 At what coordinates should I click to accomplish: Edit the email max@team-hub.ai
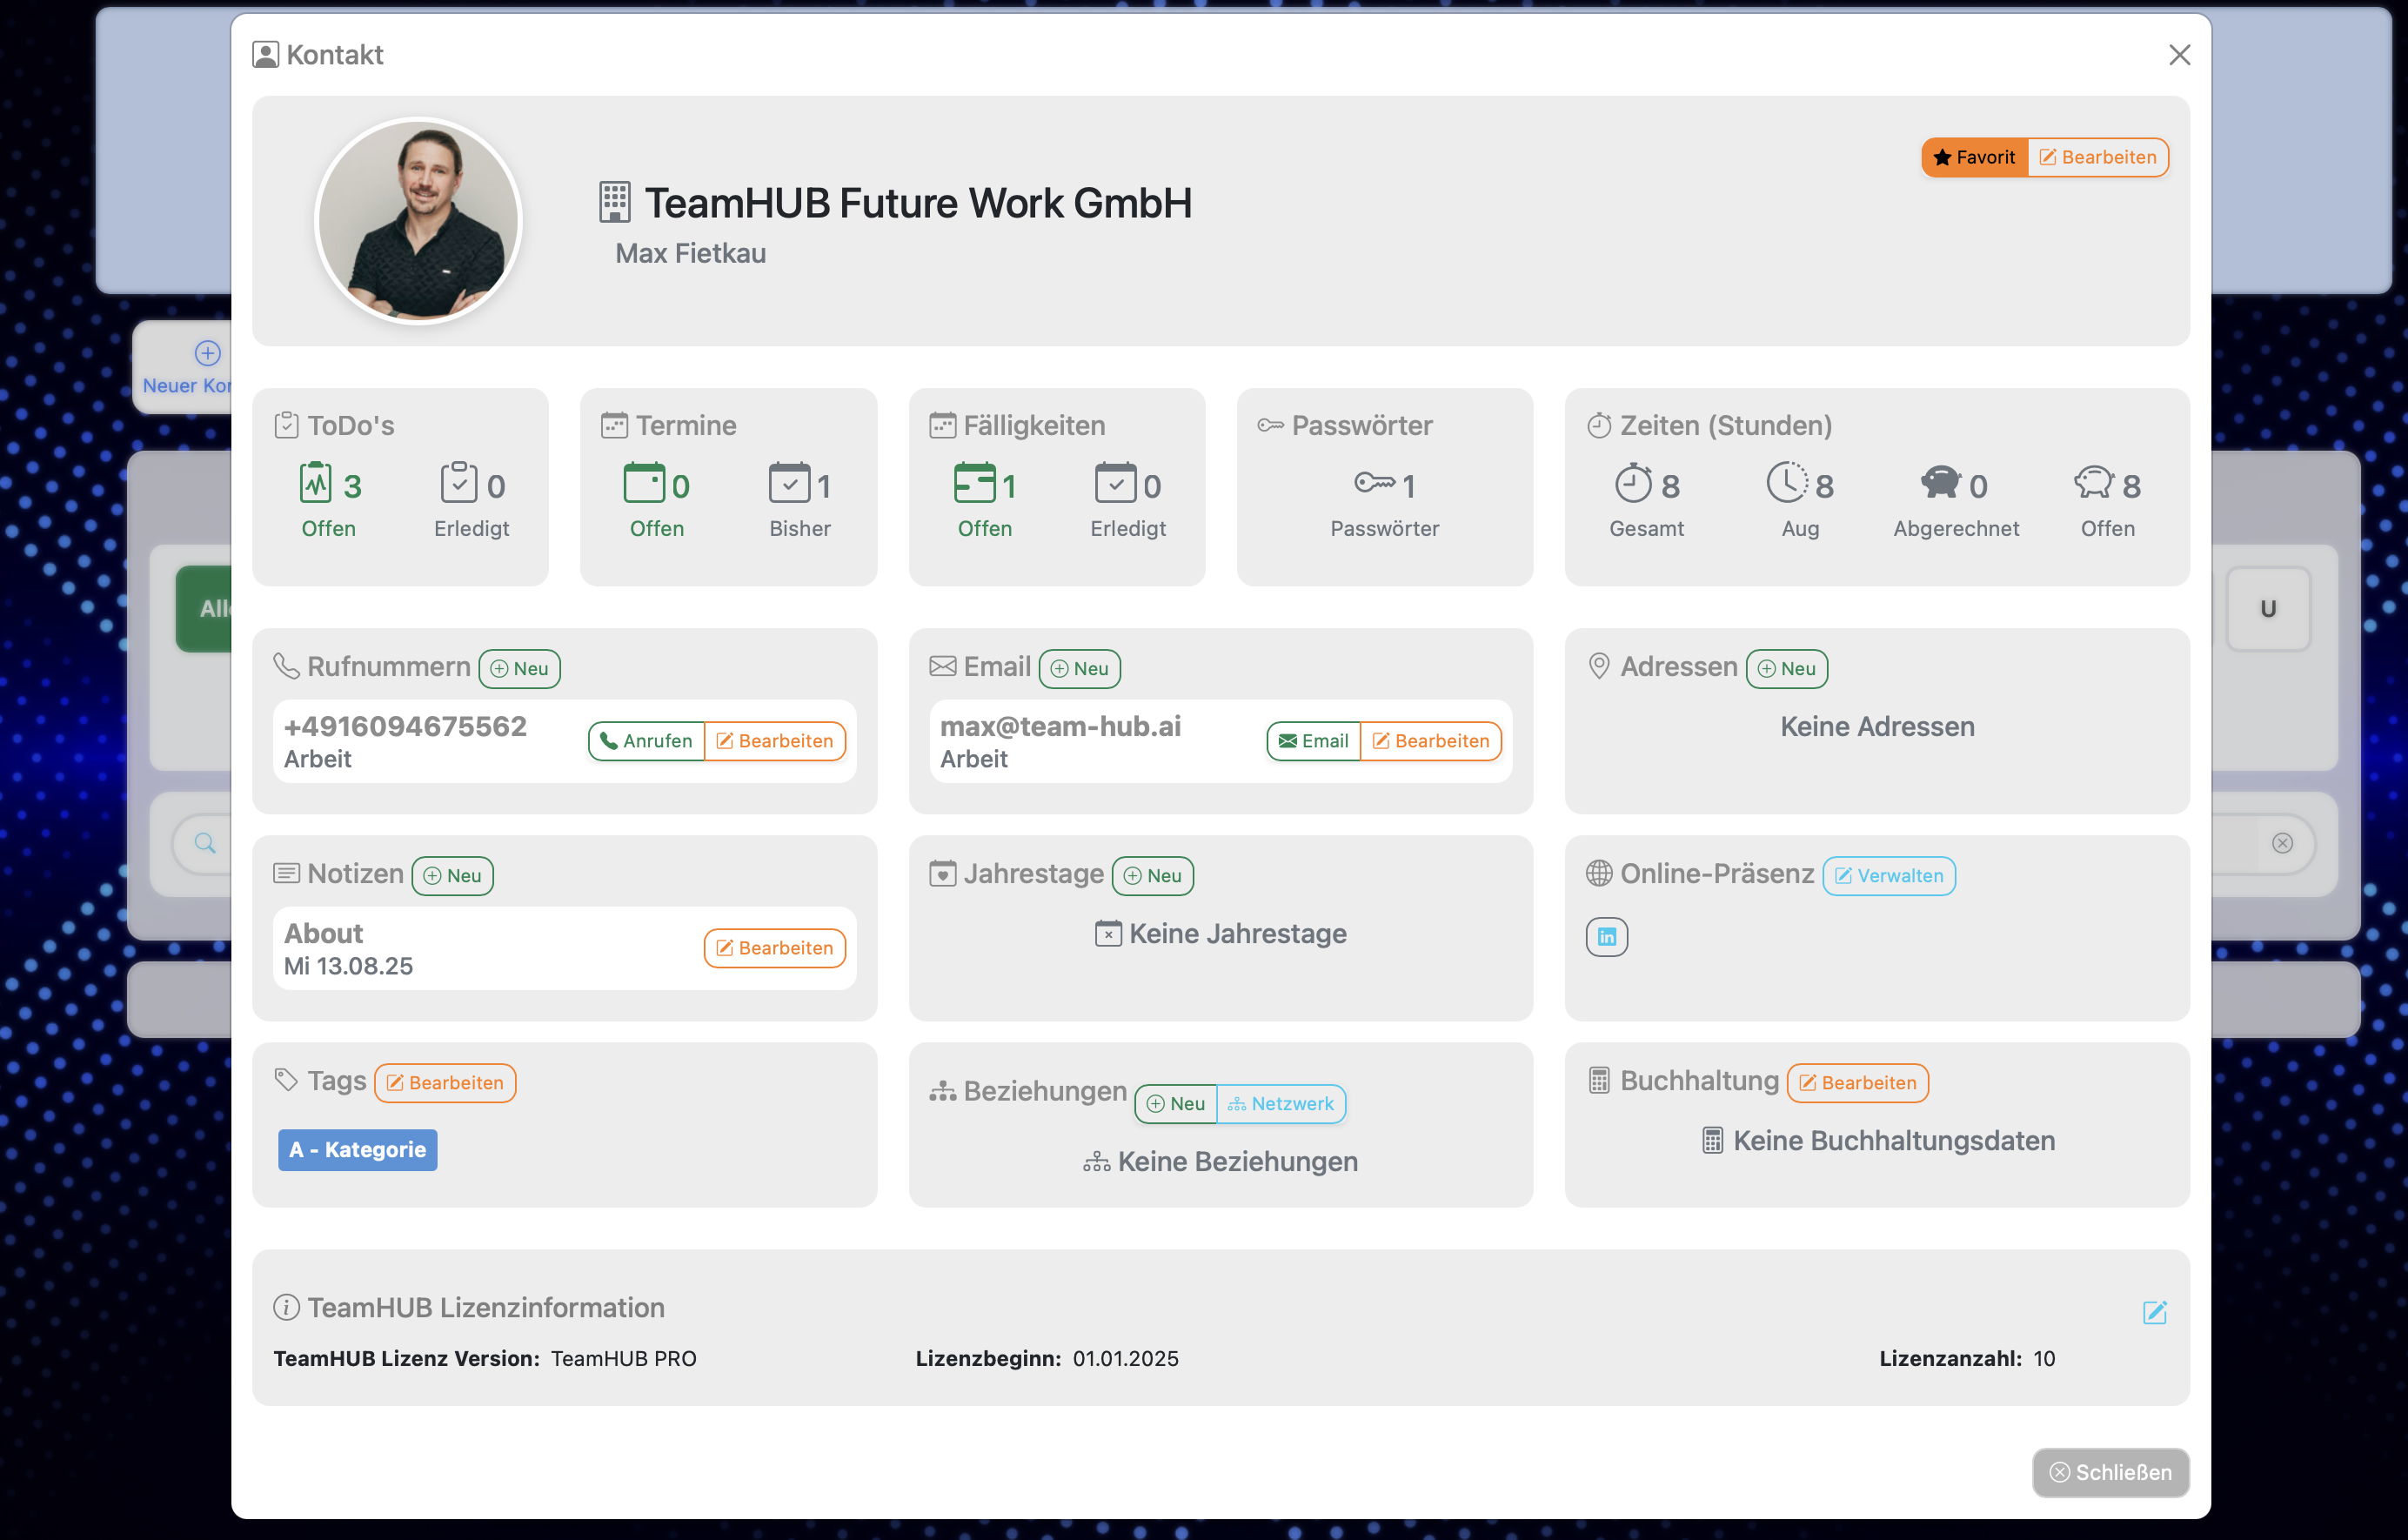point(1431,741)
